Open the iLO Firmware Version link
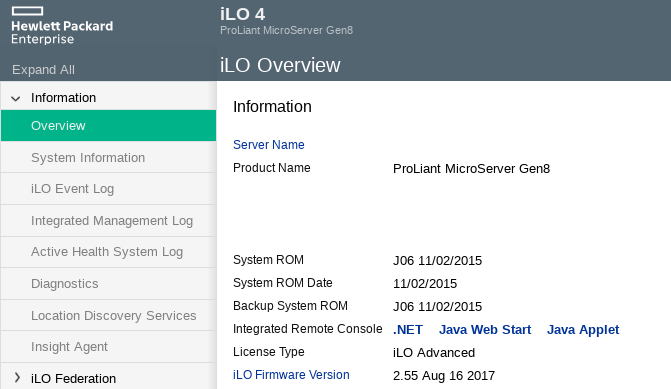This screenshot has height=389, width=671. point(291,375)
